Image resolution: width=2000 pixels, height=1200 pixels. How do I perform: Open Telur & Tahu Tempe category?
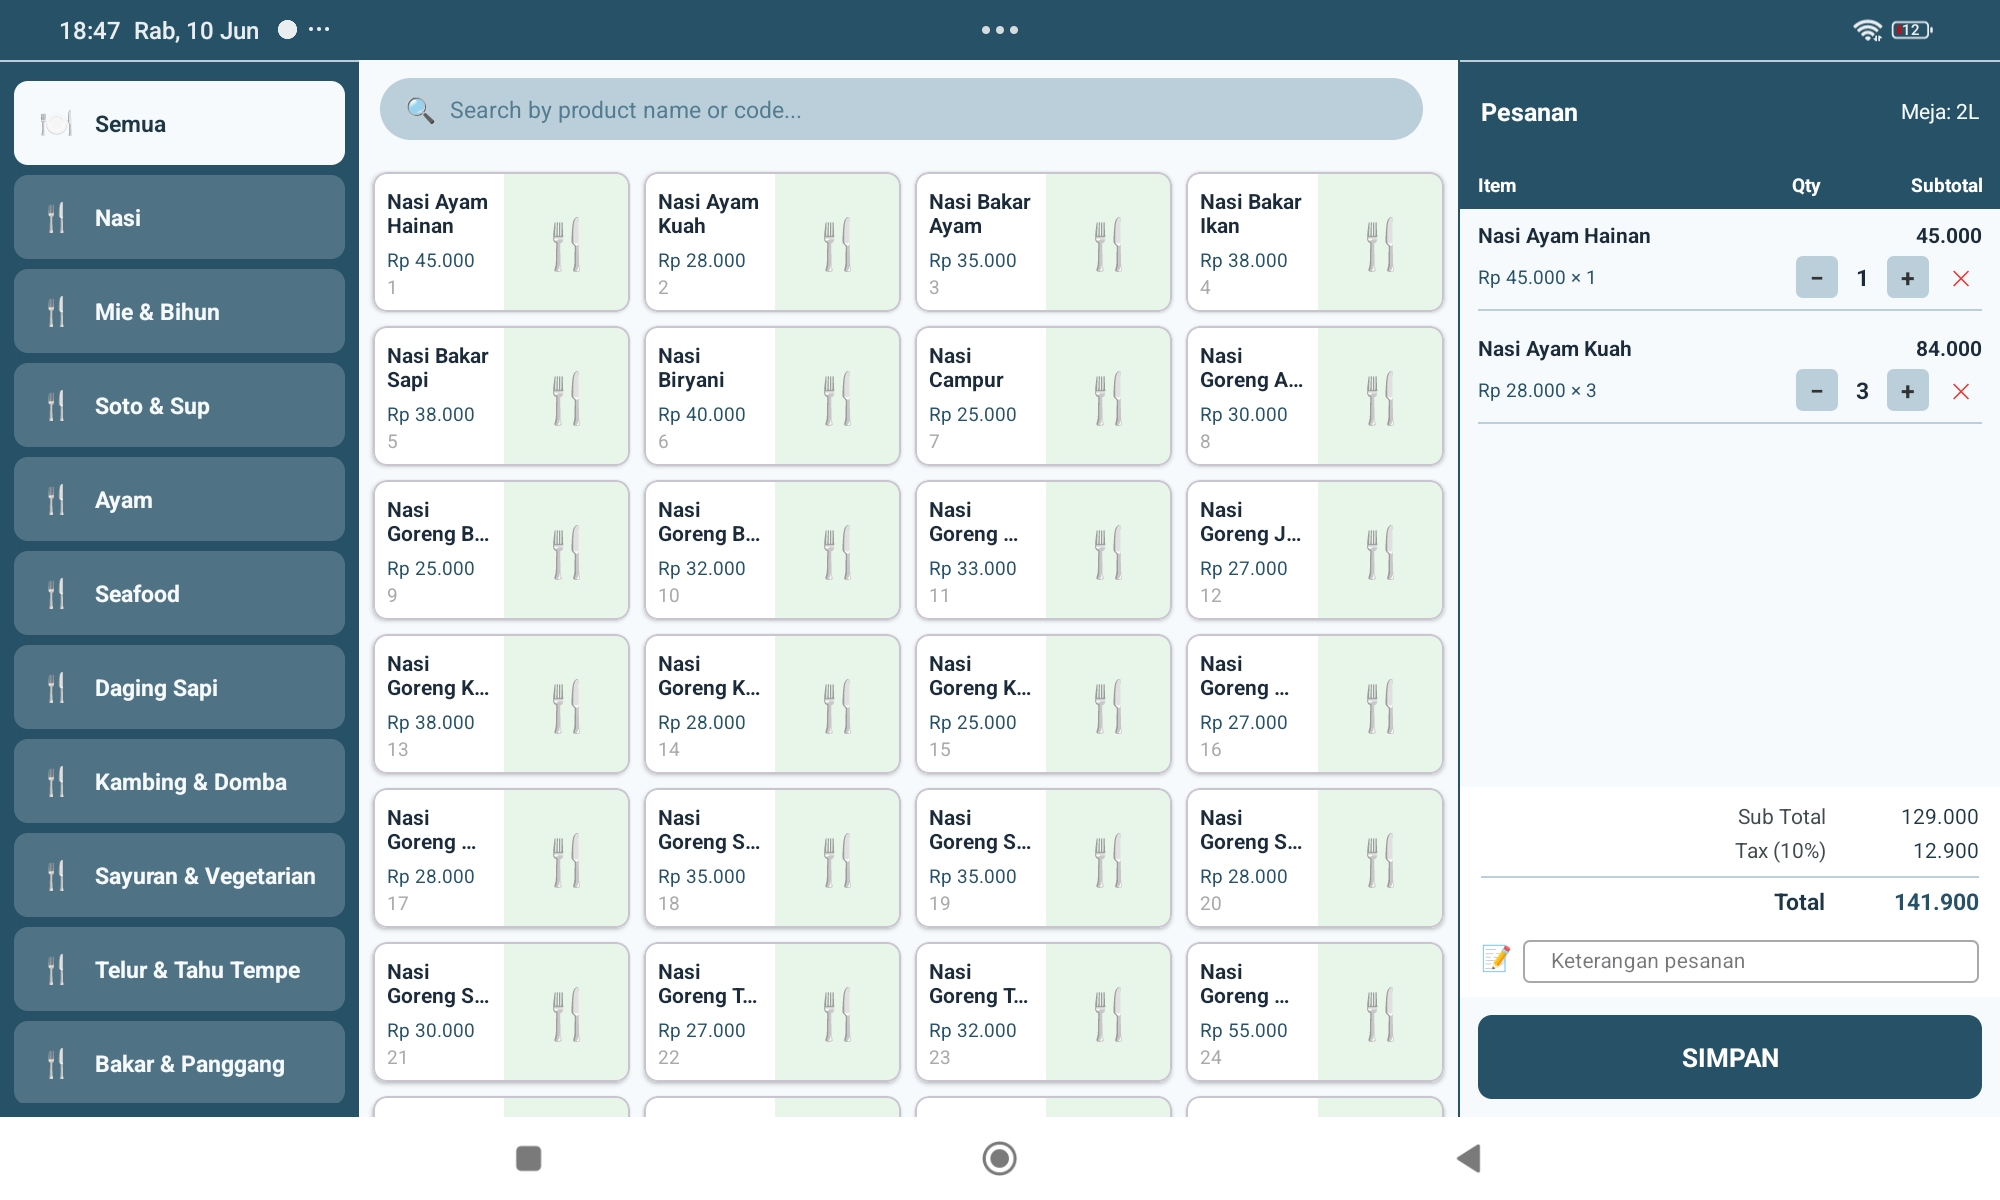click(180, 969)
